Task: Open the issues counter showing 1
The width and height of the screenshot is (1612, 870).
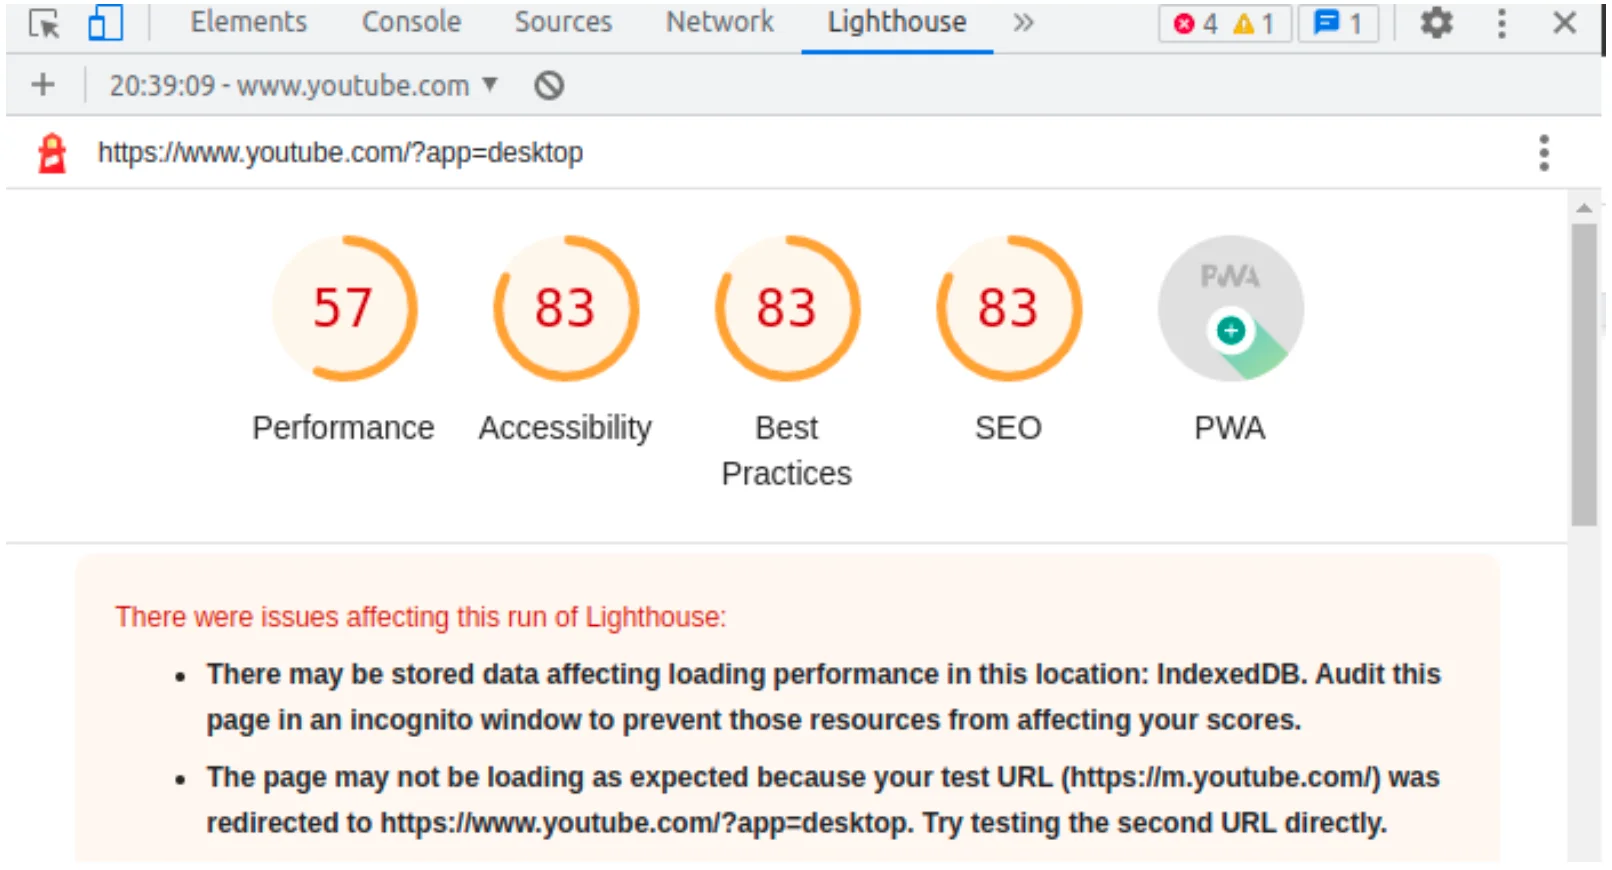Action: (x=1338, y=24)
